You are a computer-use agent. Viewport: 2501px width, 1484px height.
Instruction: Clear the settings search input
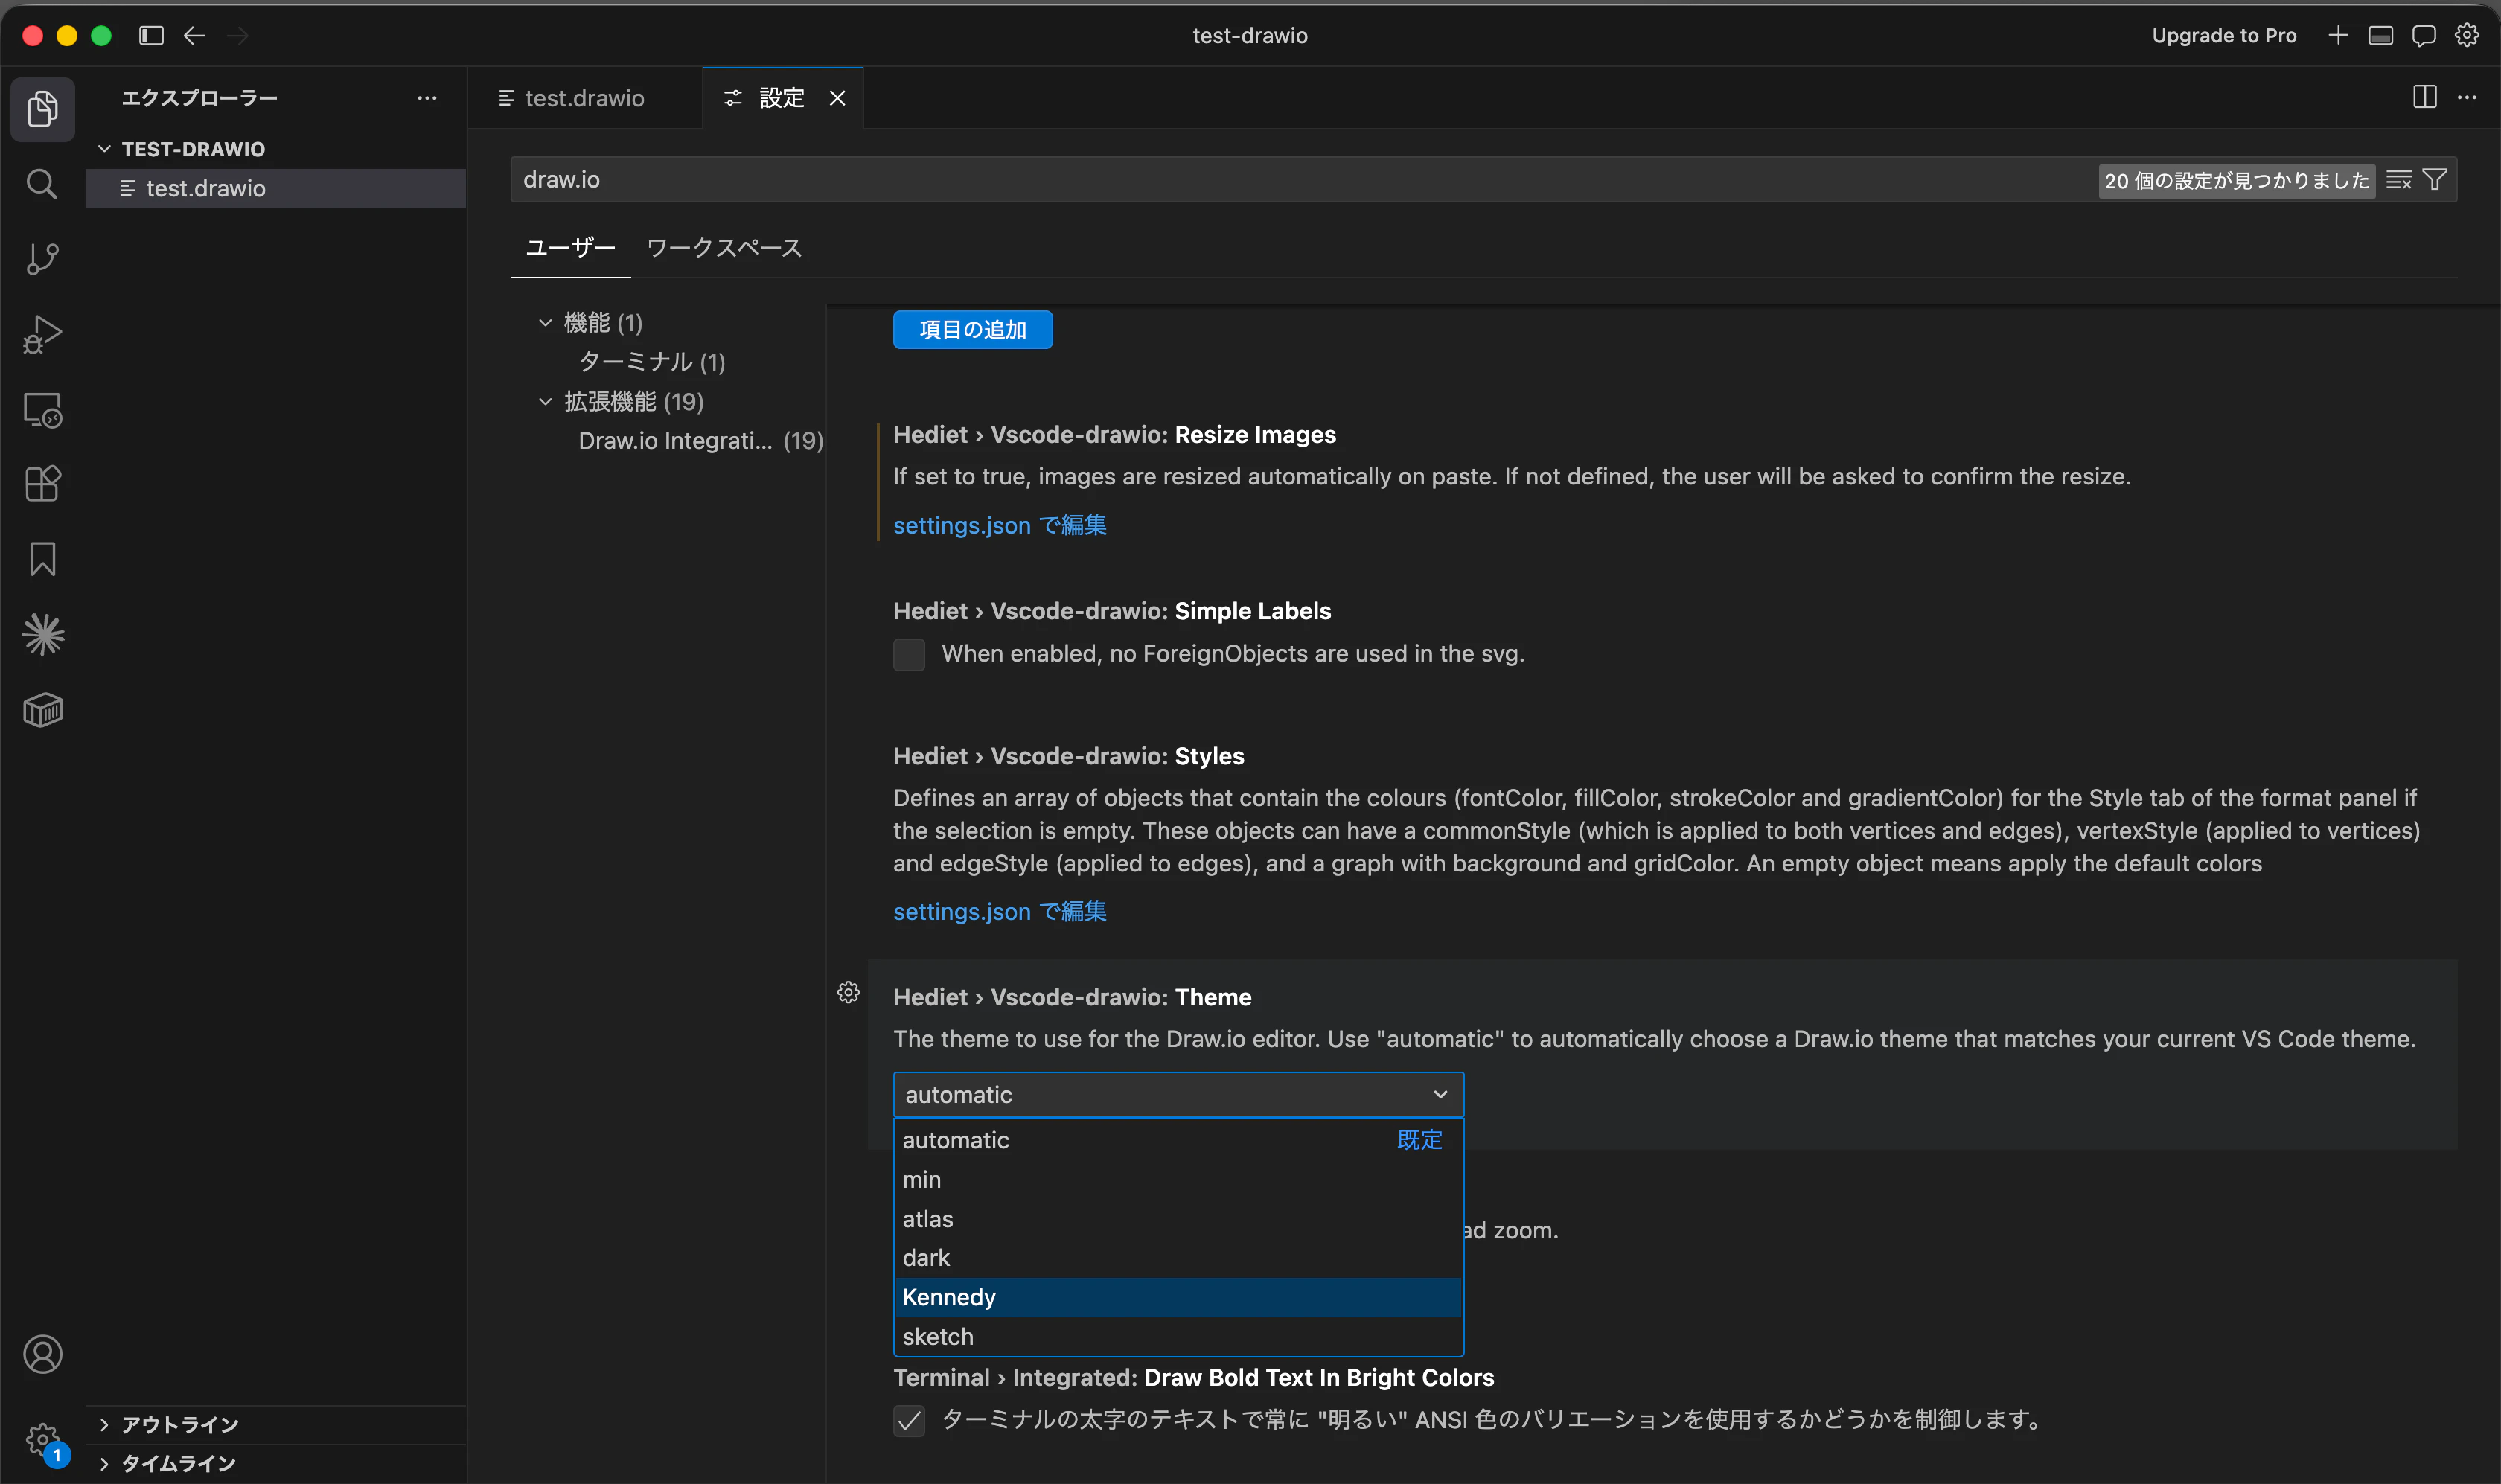pyautogui.click(x=2399, y=180)
